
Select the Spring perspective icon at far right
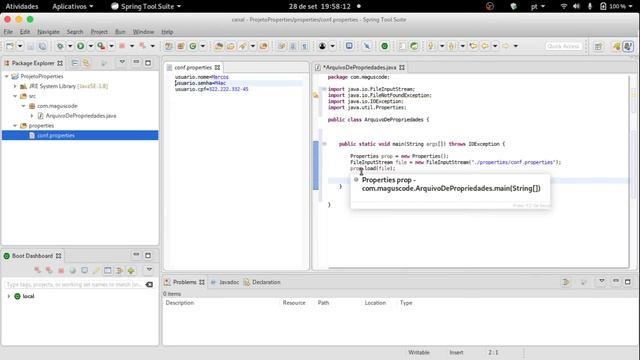pyautogui.click(x=628, y=46)
